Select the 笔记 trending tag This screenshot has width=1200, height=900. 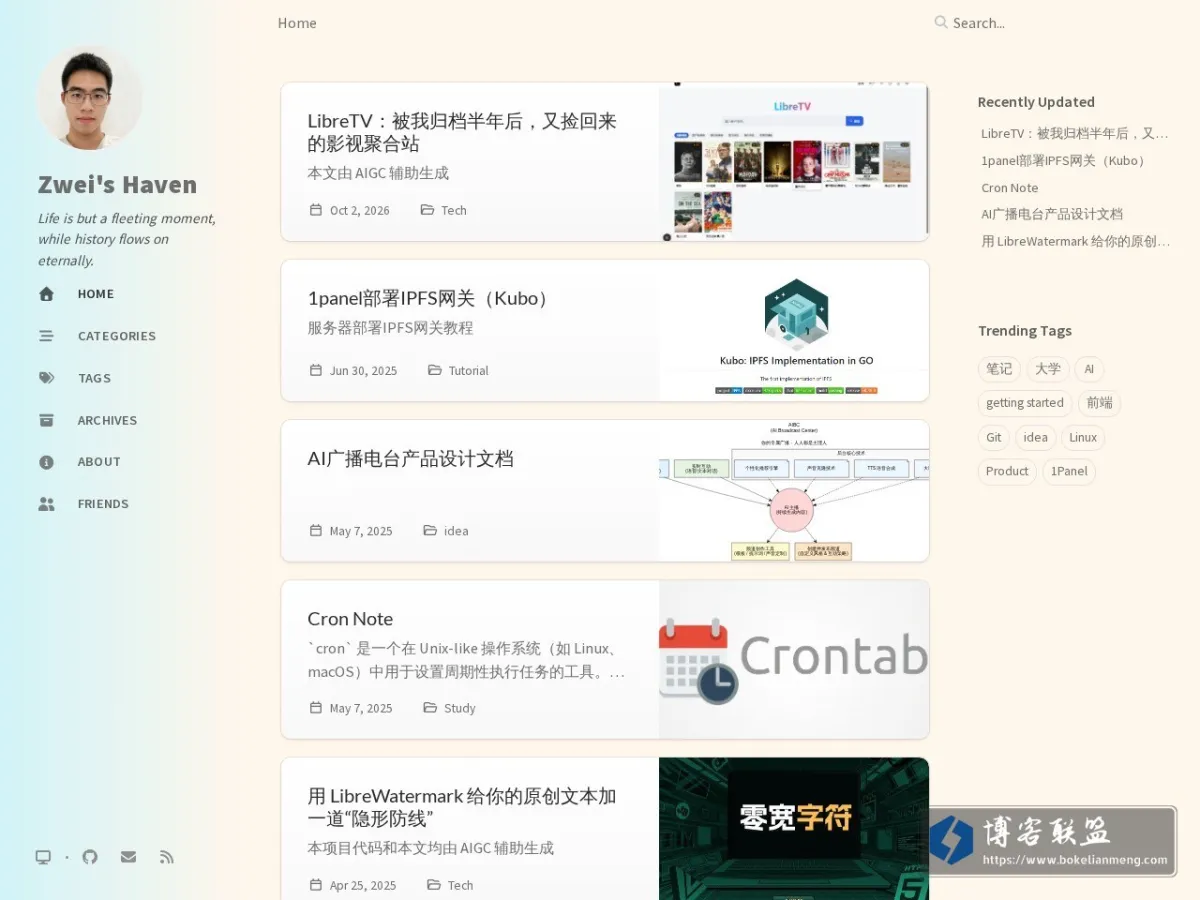coord(1000,369)
